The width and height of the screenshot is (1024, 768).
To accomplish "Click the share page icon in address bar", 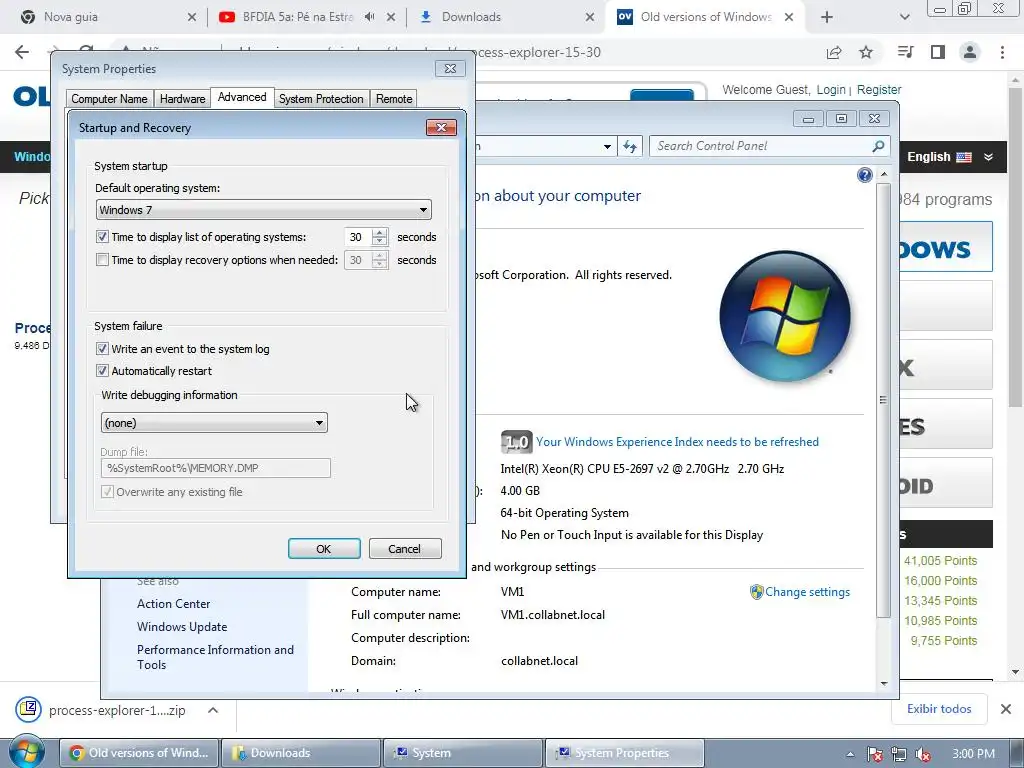I will point(834,52).
